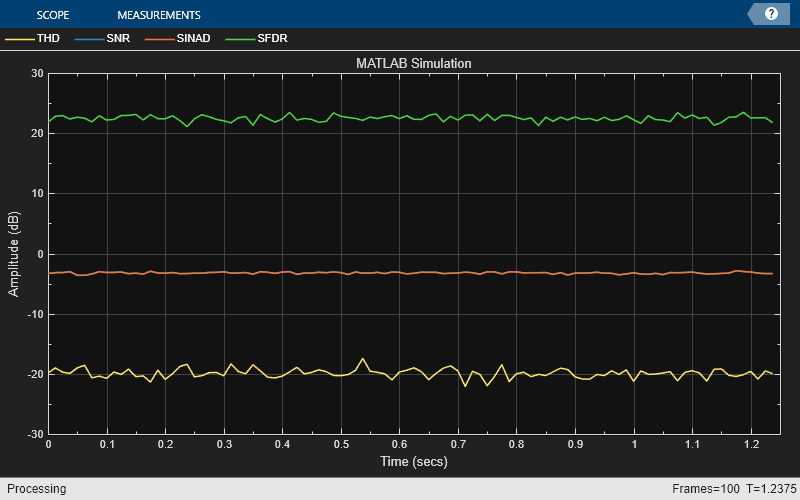Click the orange SINAD legend line swatch
Screen dimensions: 800x500
[x=160, y=39]
